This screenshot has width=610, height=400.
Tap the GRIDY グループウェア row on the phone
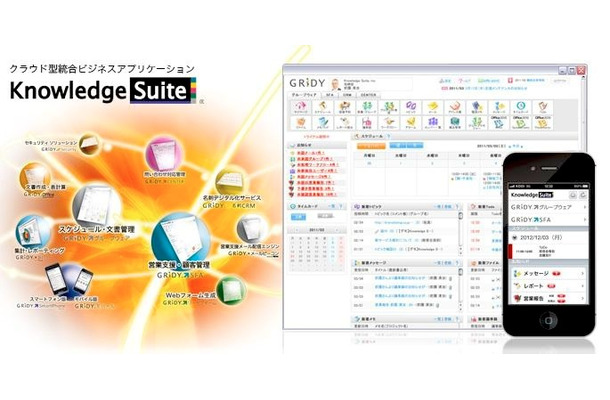(549, 207)
